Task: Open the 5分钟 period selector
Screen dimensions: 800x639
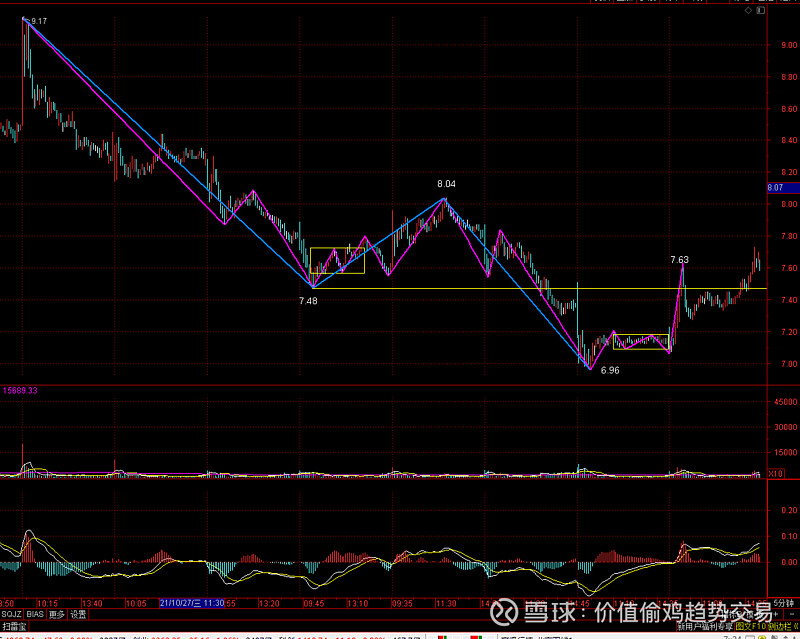Action: coord(783,603)
